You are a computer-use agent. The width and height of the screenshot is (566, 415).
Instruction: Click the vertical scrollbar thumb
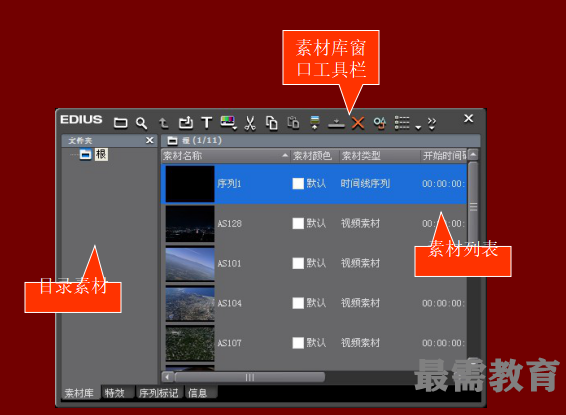473,207
